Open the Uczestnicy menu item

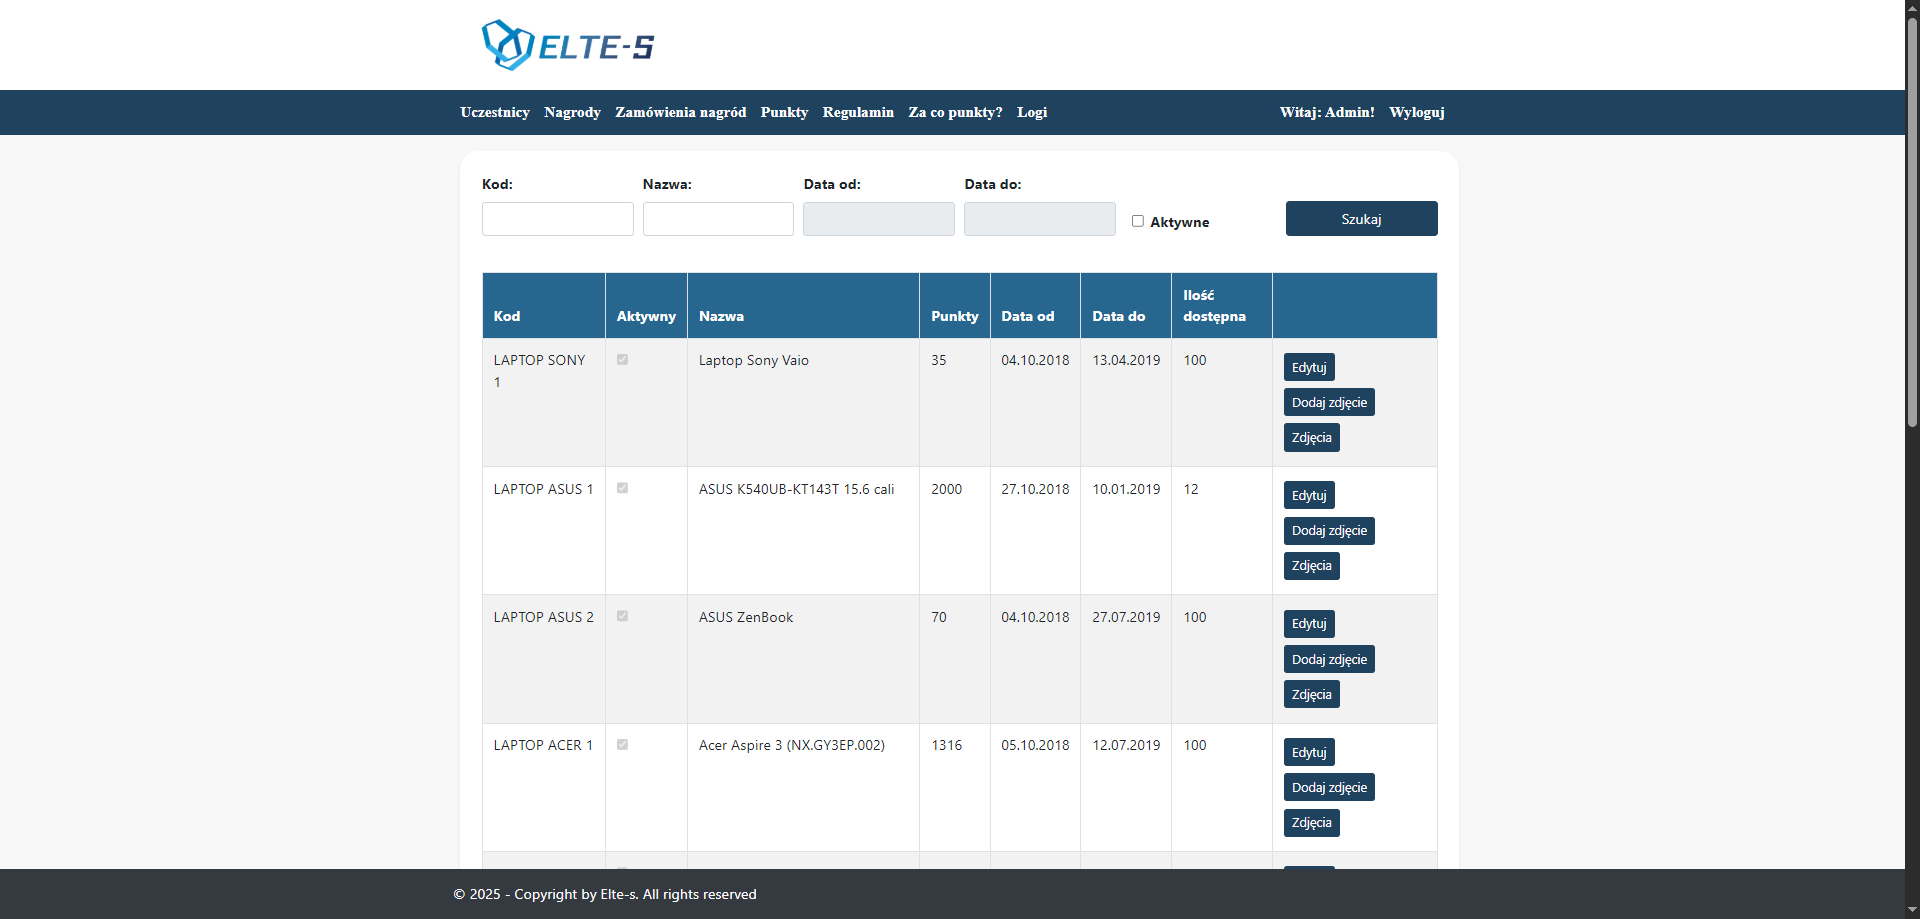[494, 112]
